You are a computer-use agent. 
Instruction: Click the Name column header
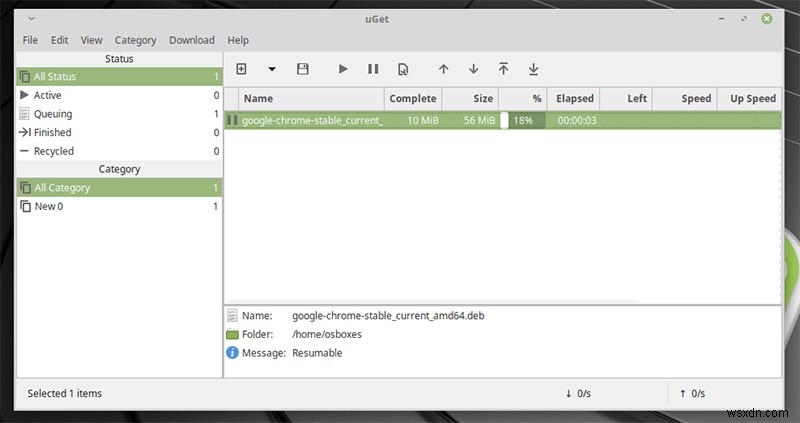click(x=311, y=98)
